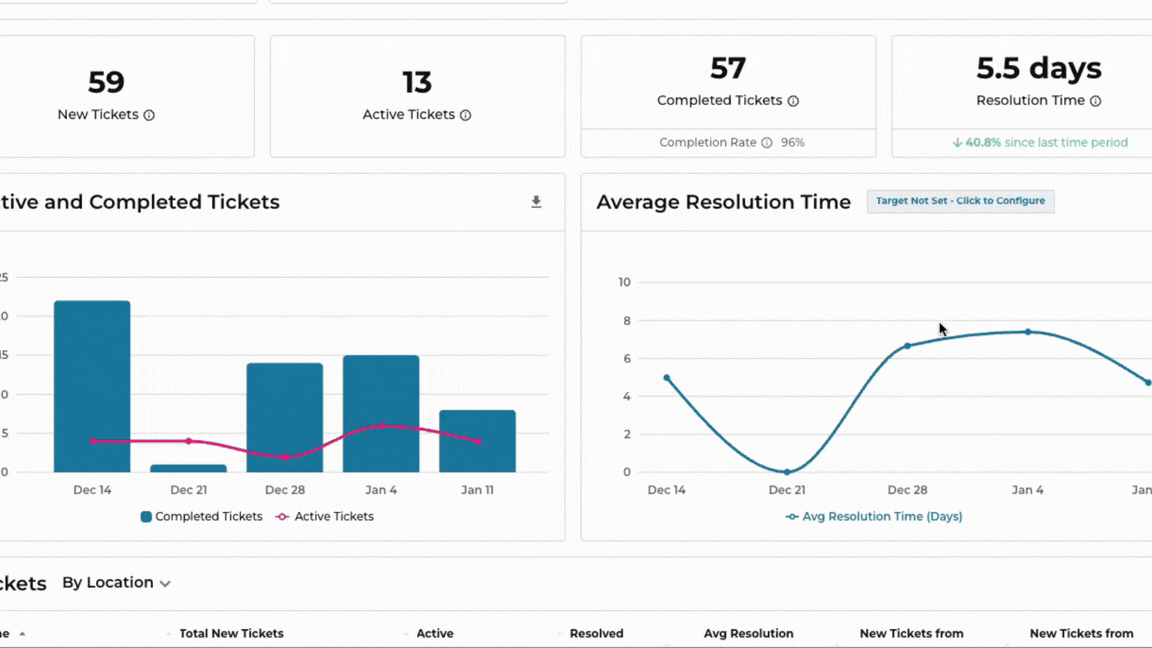The width and height of the screenshot is (1152, 648).
Task: Click the info icon beside Resolution Time
Action: coord(1095,101)
